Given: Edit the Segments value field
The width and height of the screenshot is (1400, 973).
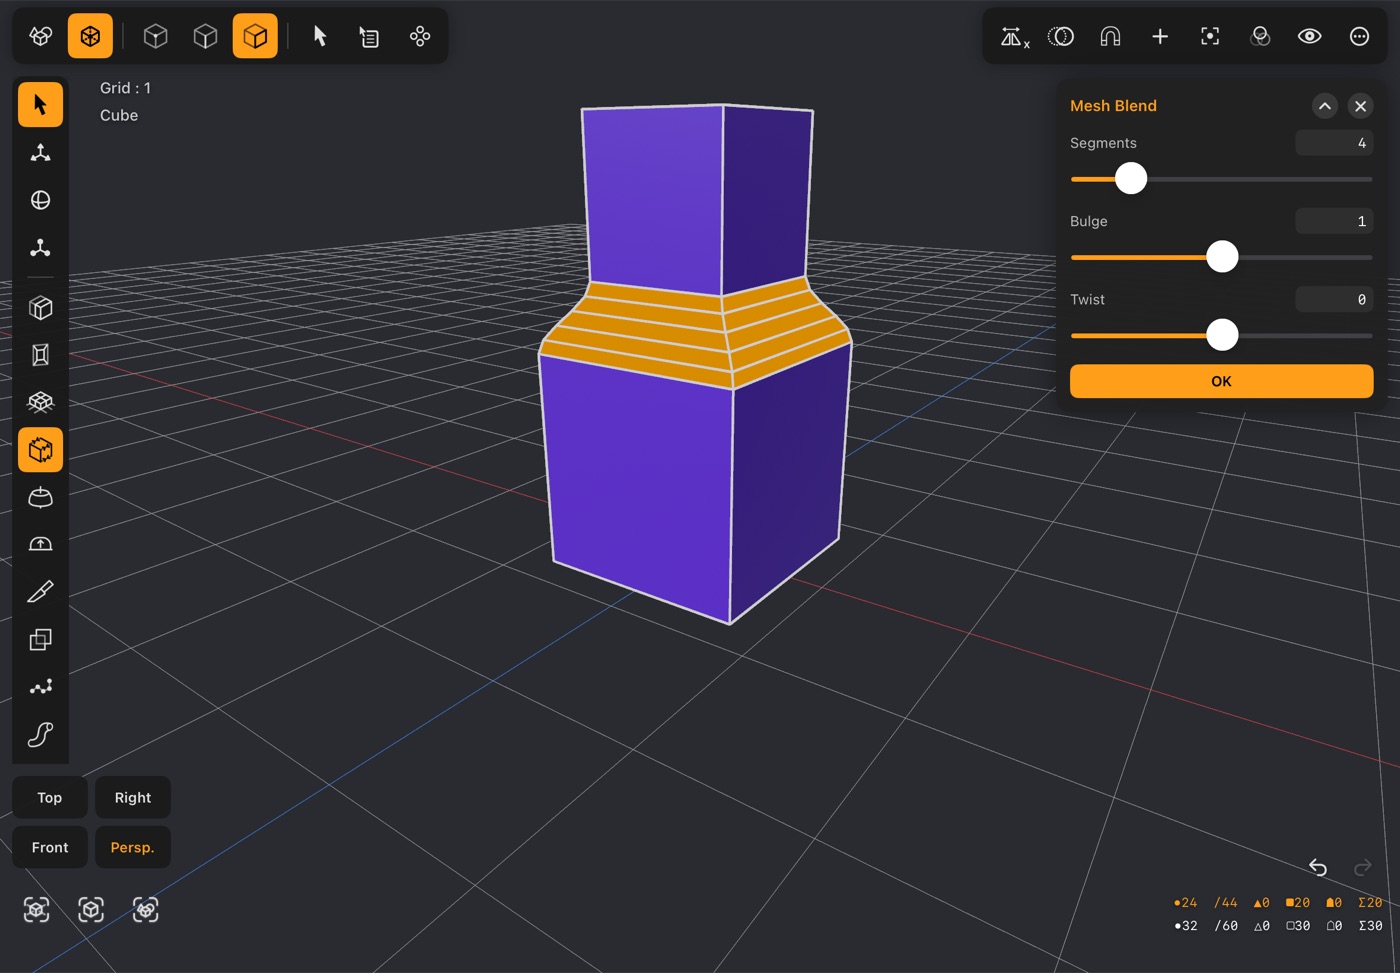Looking at the screenshot, I should pos(1334,143).
